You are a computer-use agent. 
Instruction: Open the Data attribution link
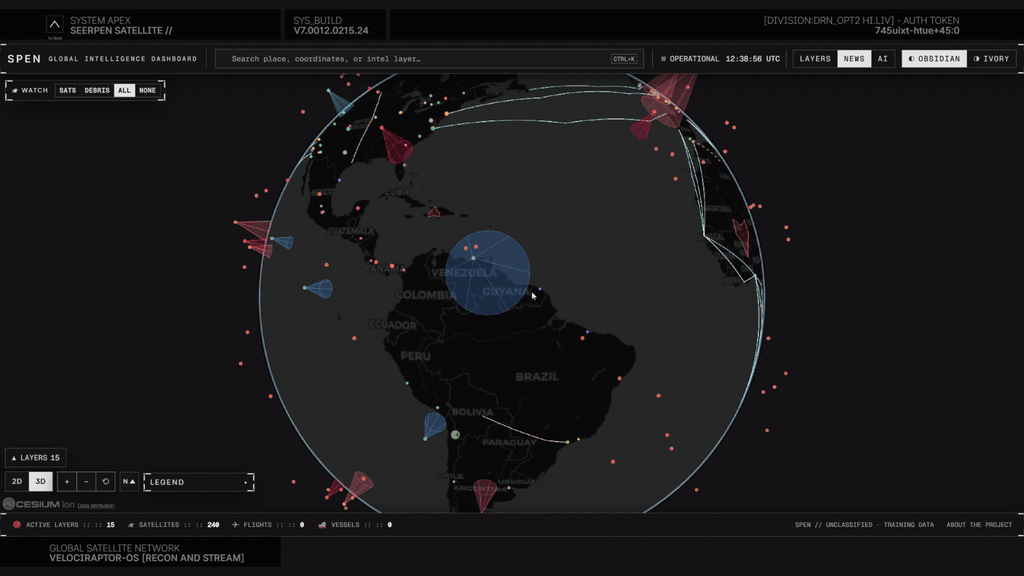coord(95,505)
